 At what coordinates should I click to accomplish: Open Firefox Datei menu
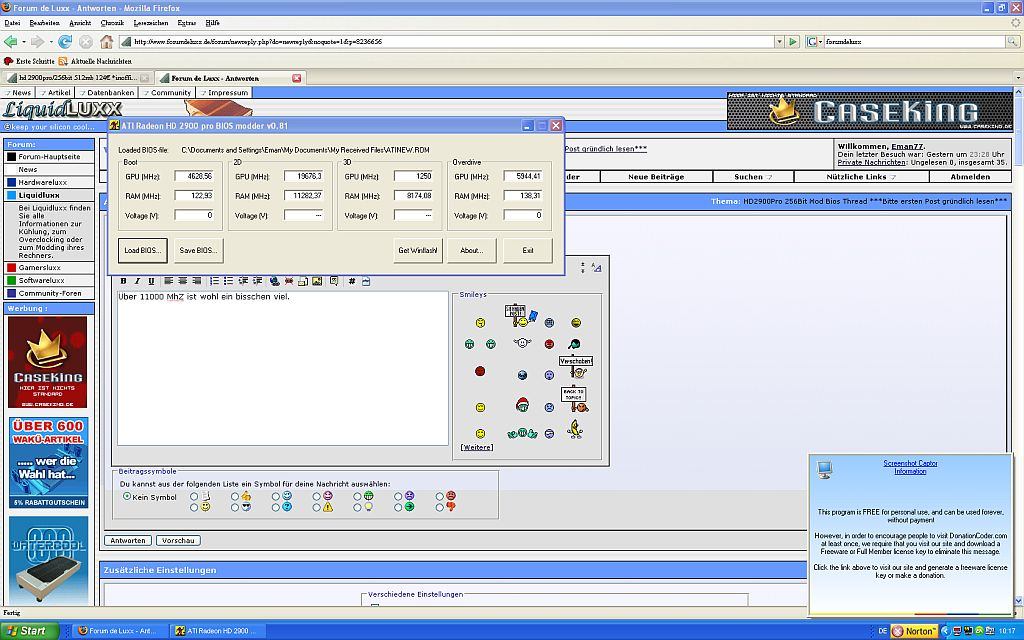(x=12, y=23)
